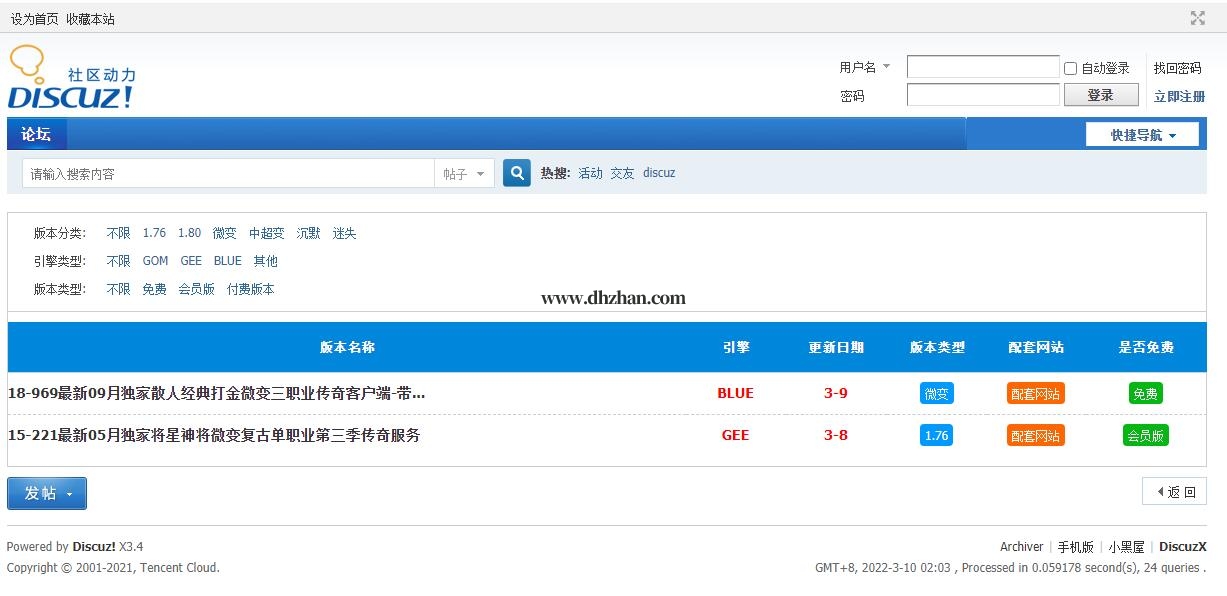The image size is (1227, 596).
Task: Open the 快捷导航 dropdown
Action: (x=1142, y=135)
